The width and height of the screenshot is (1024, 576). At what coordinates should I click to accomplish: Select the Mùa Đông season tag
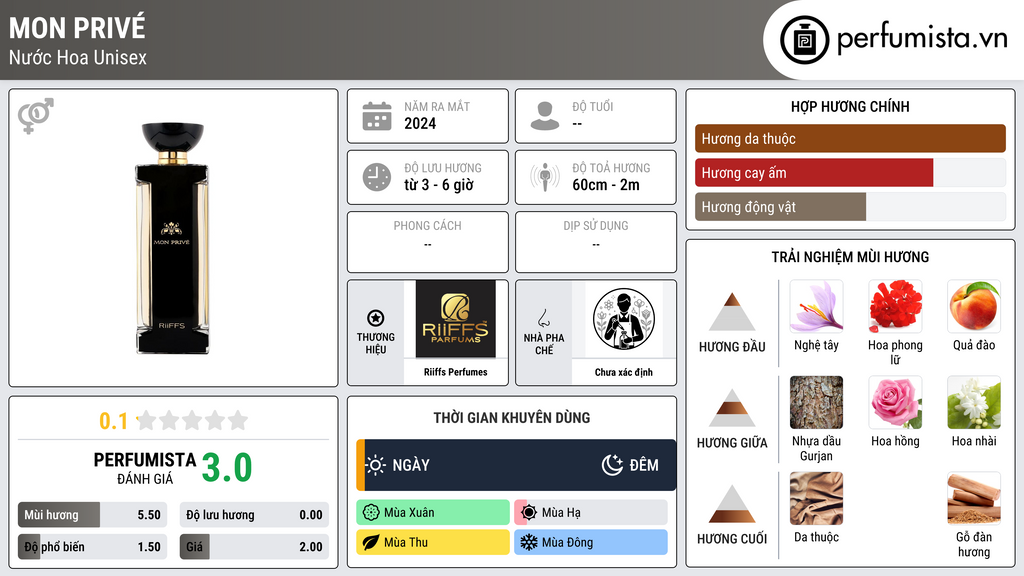click(590, 542)
